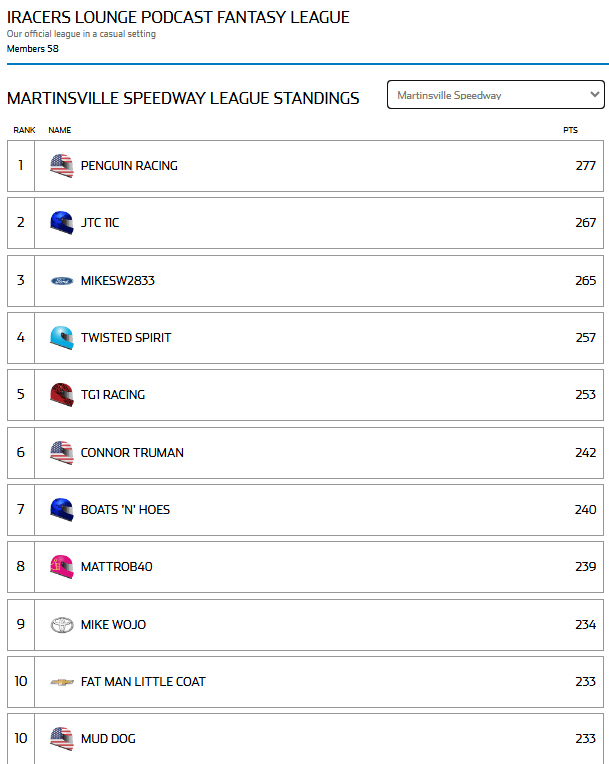Click the American flag helmet beside Connor Truman
Viewport: 609px width, 764px height.
coord(62,453)
